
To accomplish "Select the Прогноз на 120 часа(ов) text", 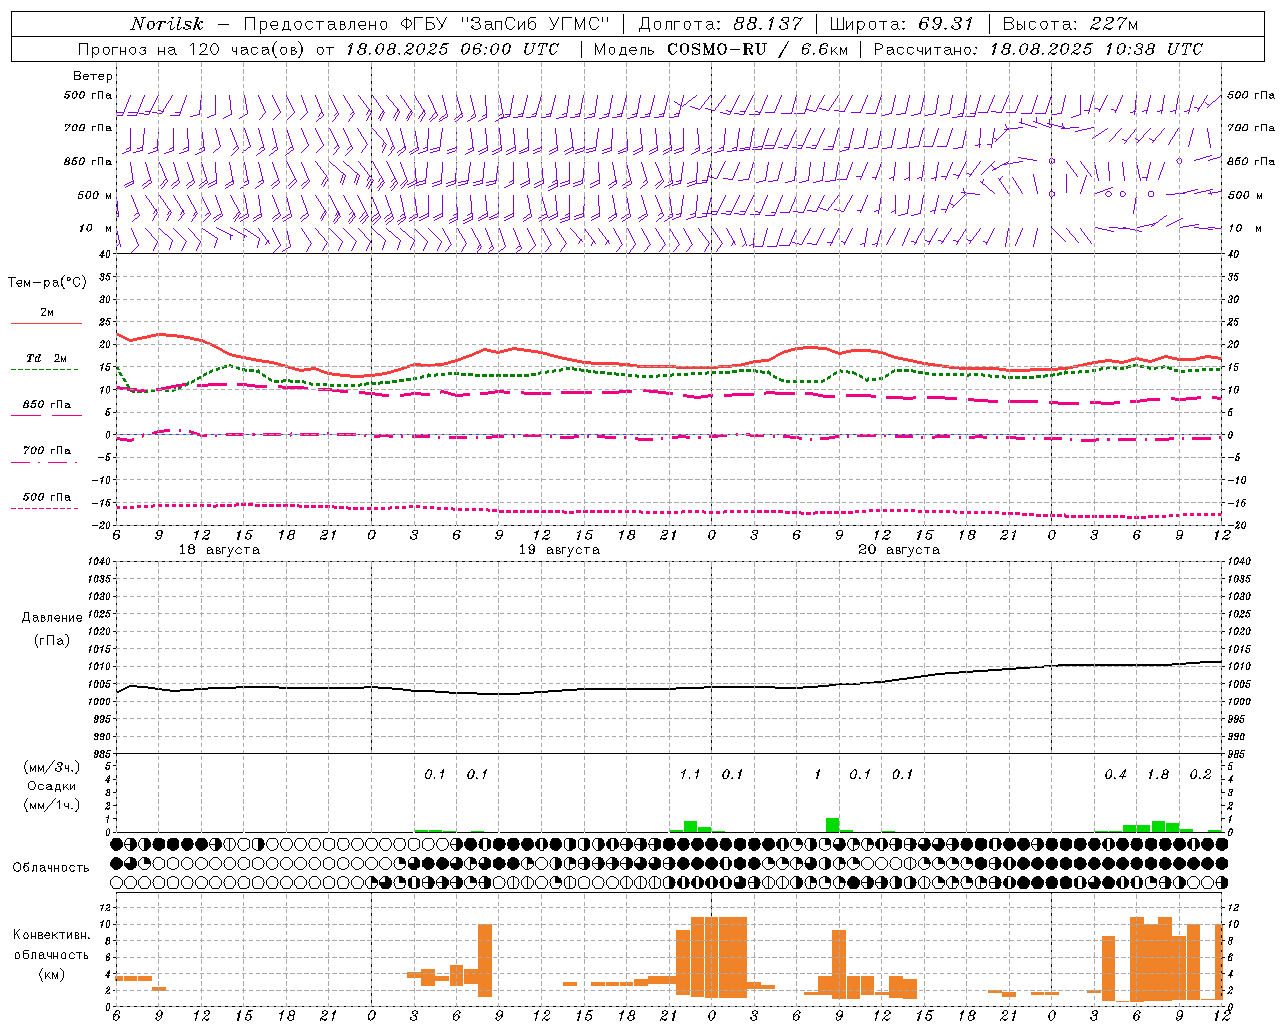I will 193,49.
